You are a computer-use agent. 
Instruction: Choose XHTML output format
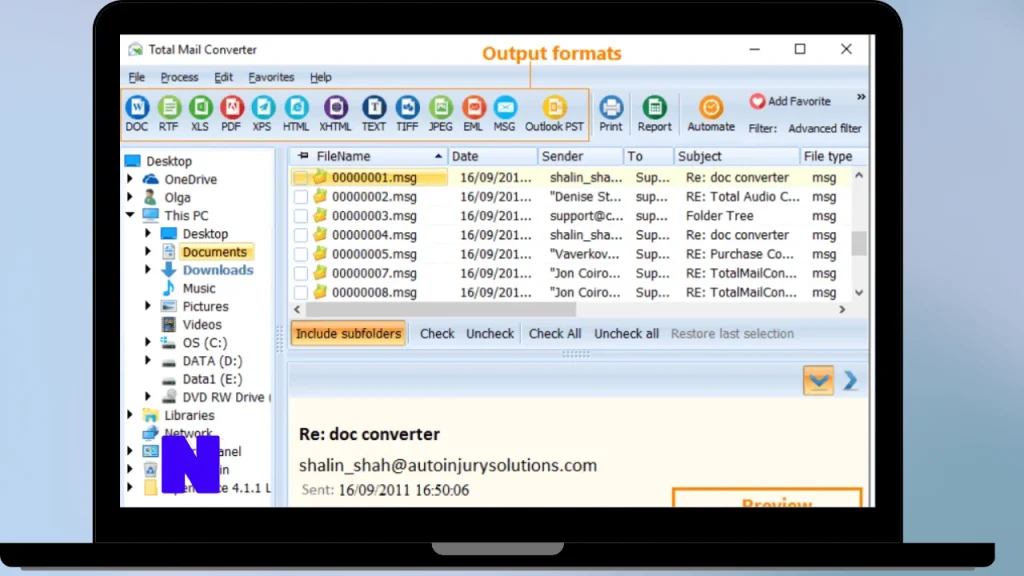336,114
